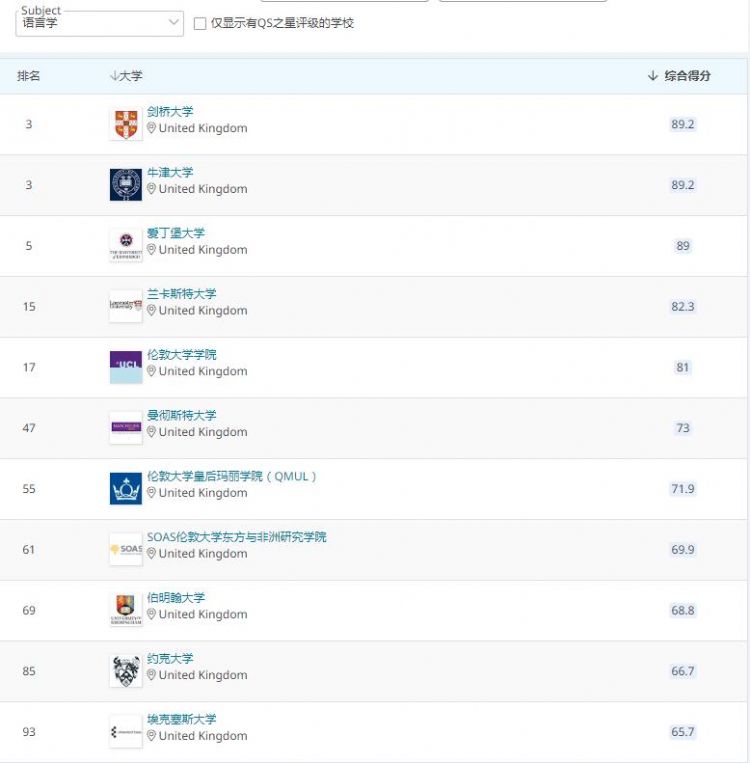The image size is (750, 763).
Task: Open 兰卡斯特大学 university link
Action: coord(181,294)
